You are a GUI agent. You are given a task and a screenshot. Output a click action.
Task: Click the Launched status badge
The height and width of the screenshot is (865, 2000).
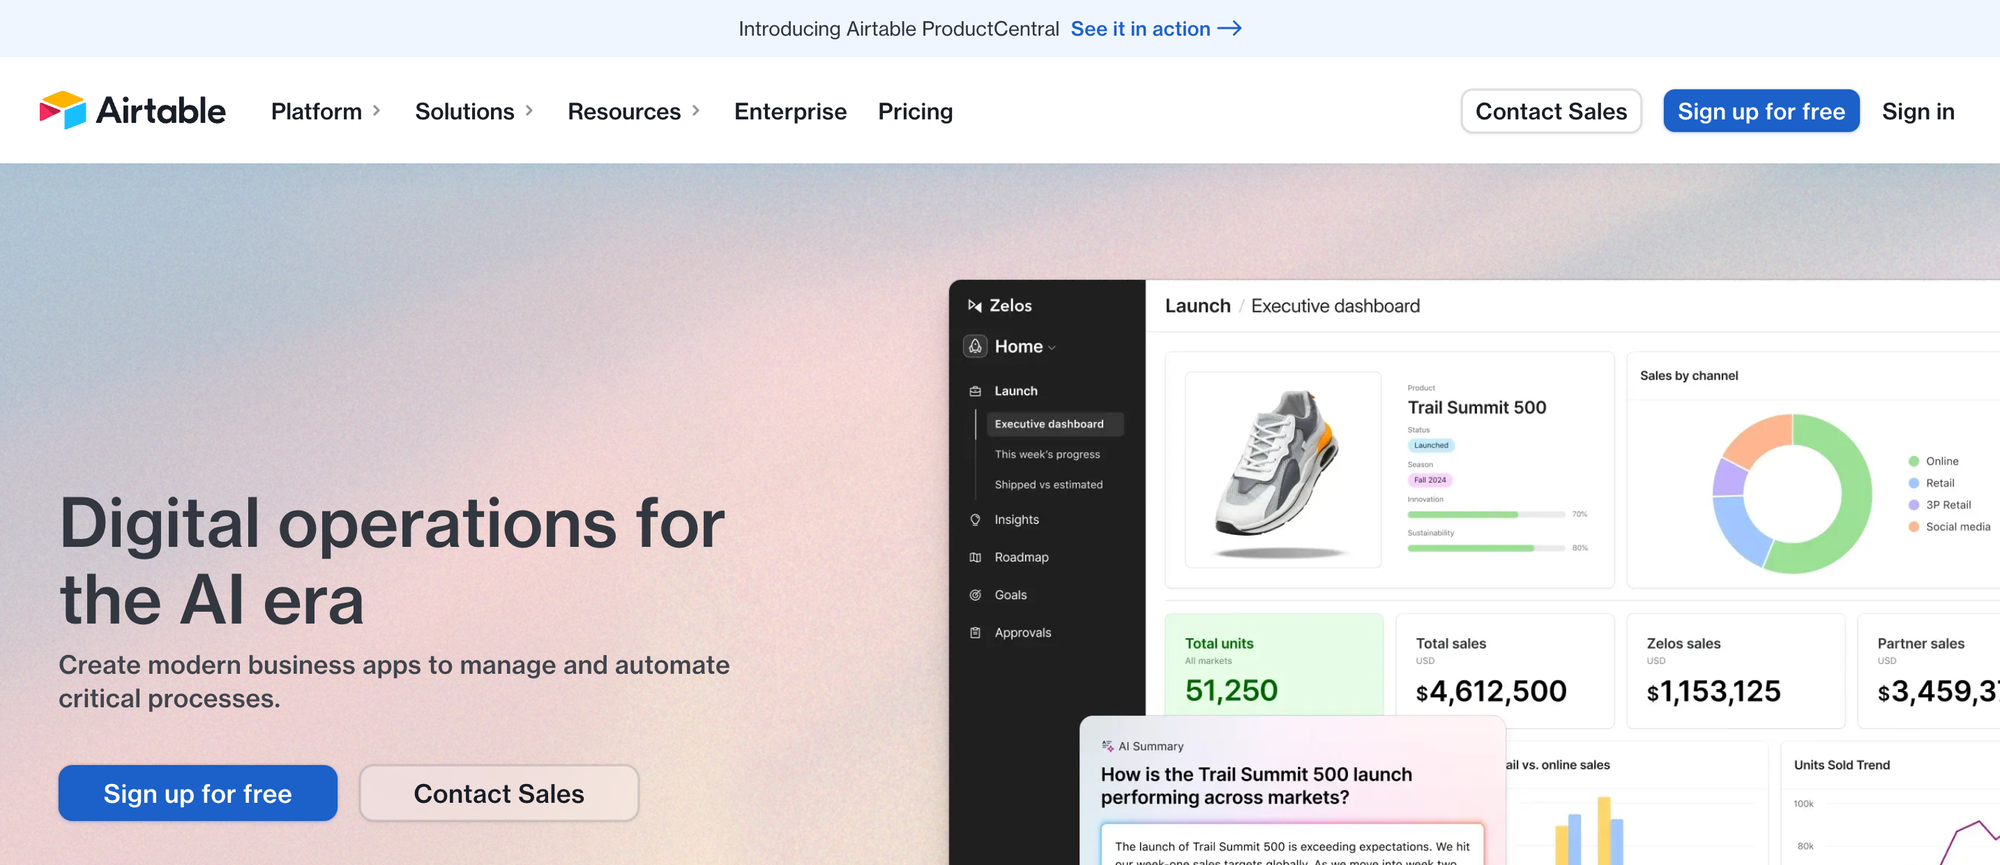click(1431, 445)
